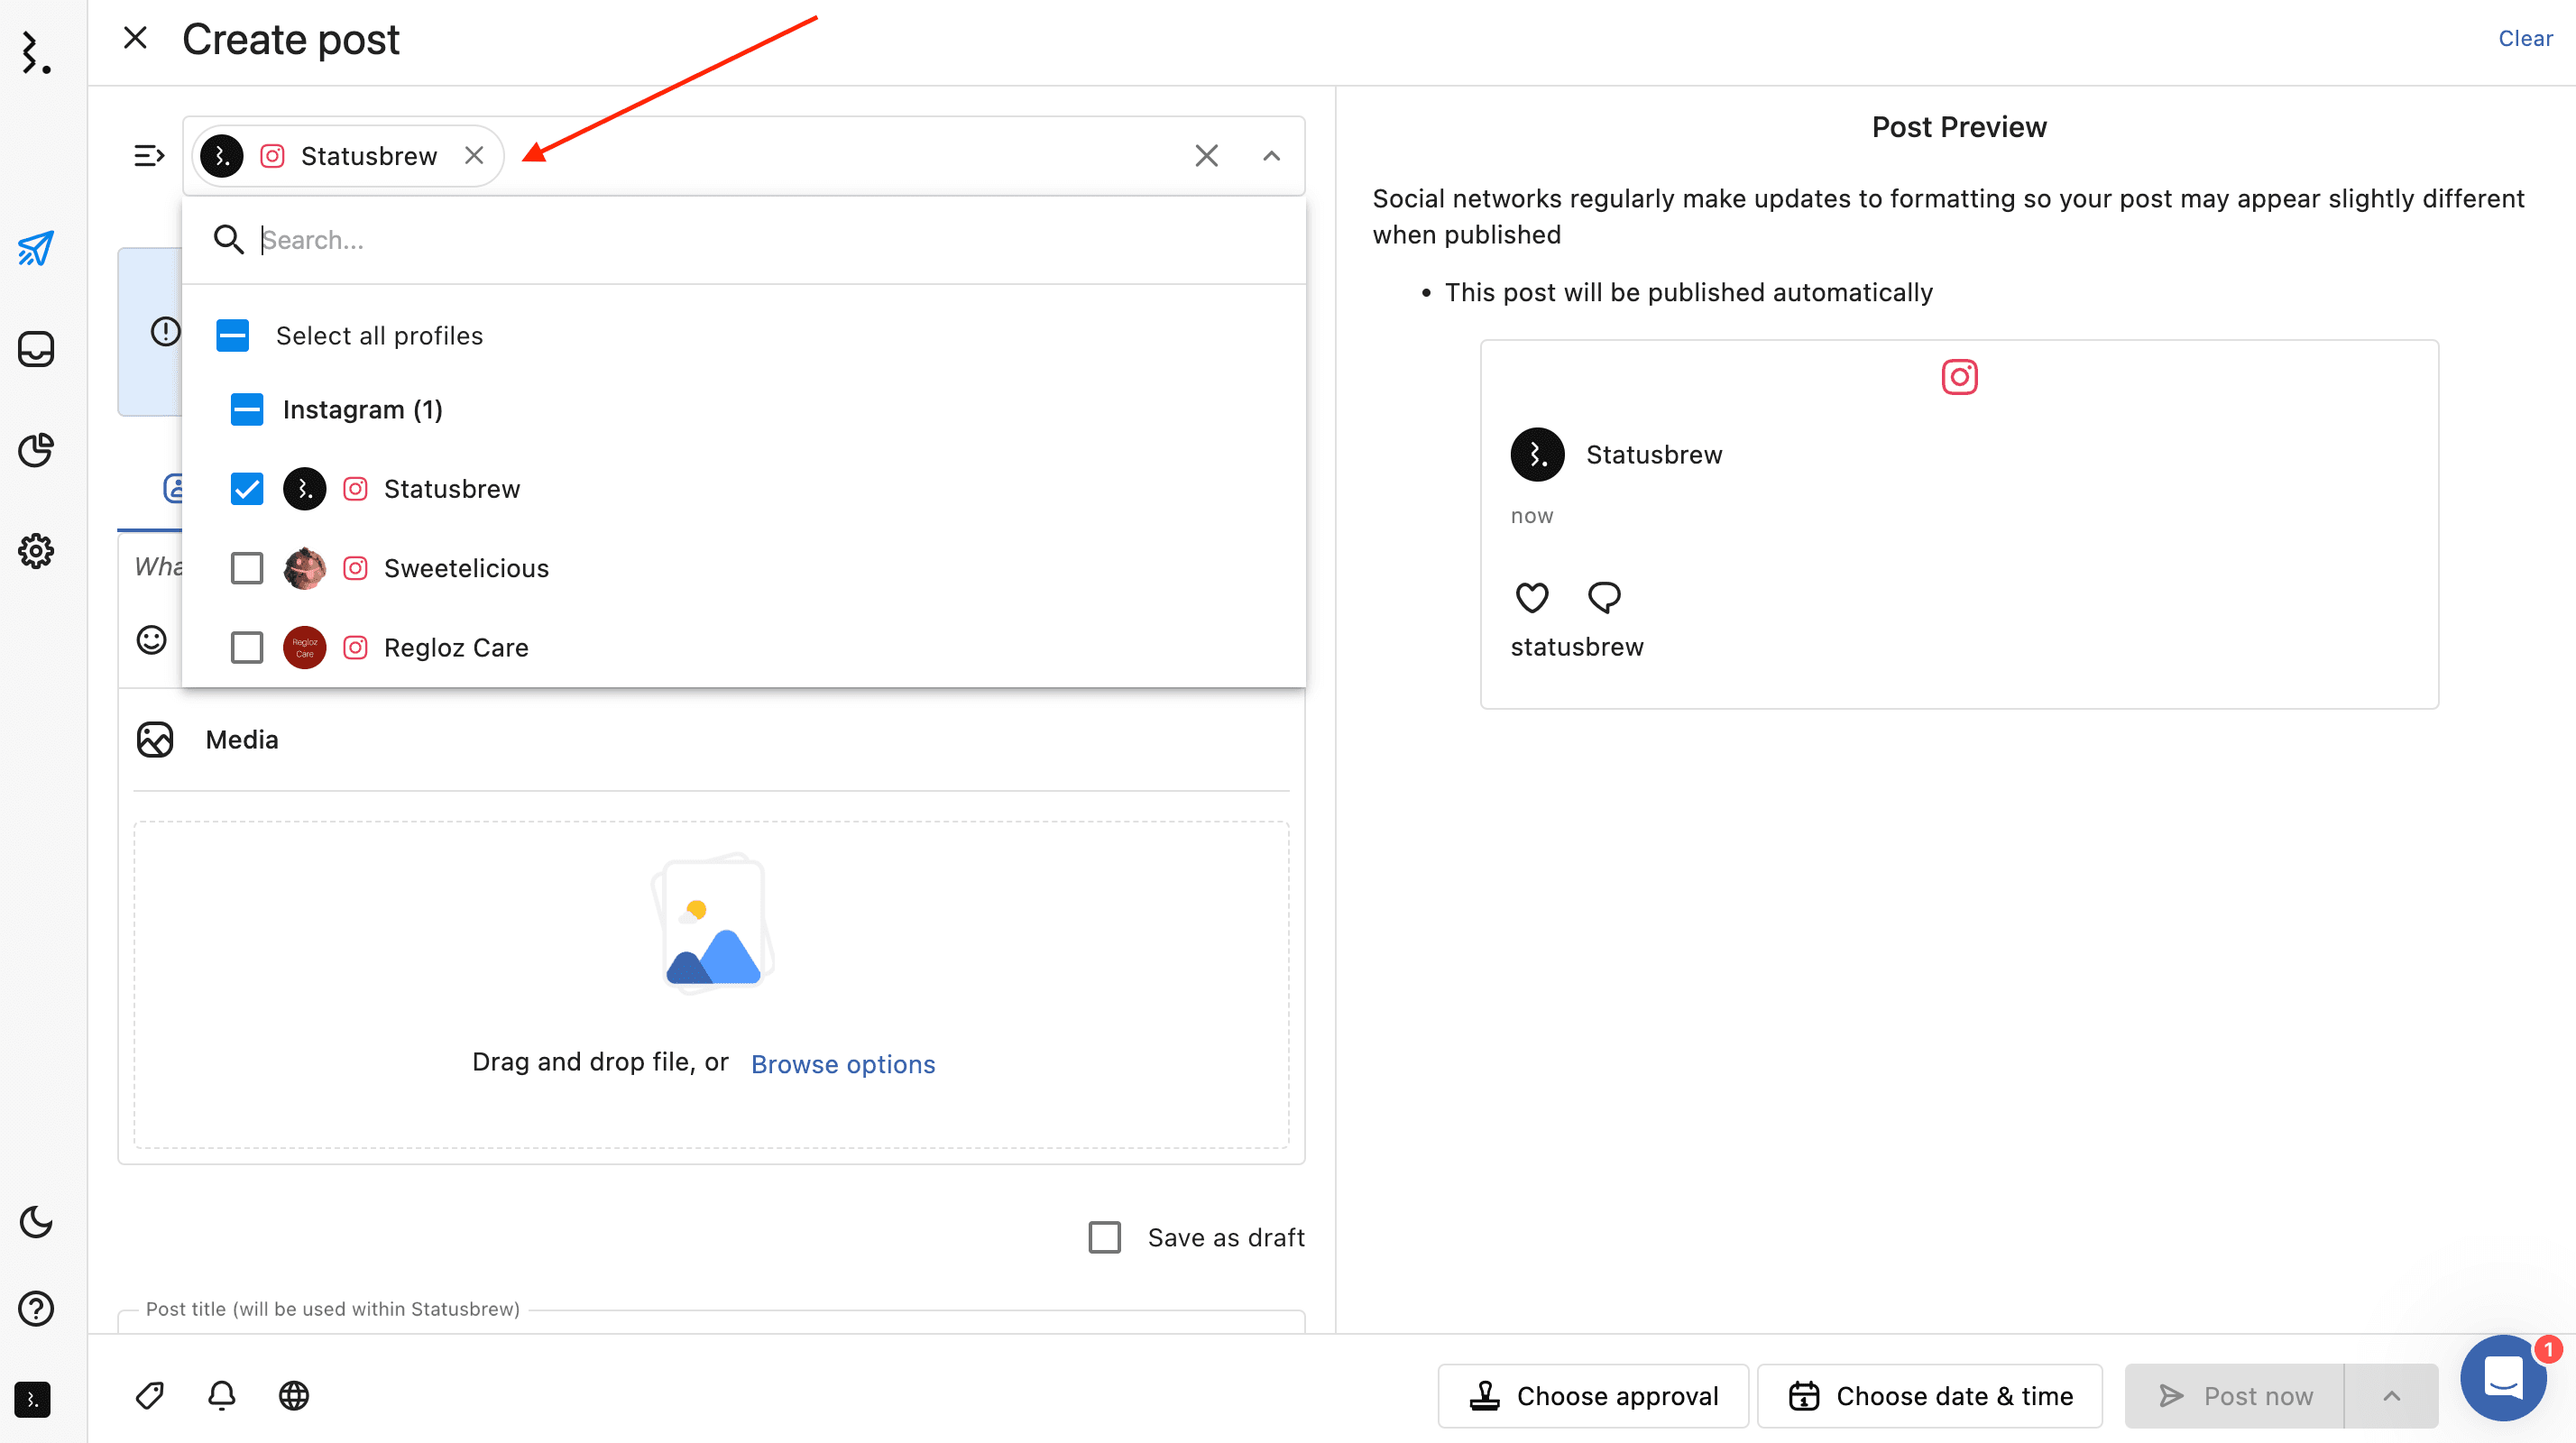Uncheck the Statusbrew profile checkbox
The width and height of the screenshot is (2576, 1443).
tap(246, 489)
